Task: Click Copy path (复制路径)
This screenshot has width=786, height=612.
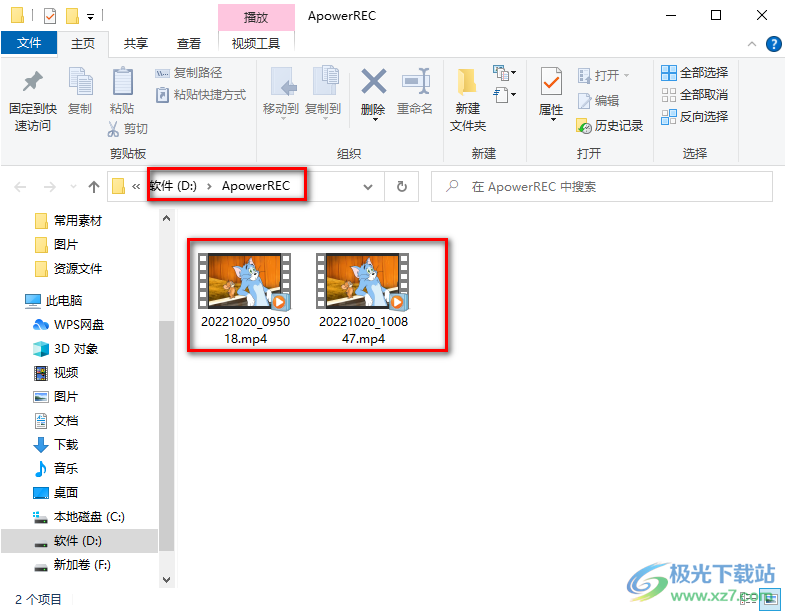Action: pyautogui.click(x=188, y=73)
